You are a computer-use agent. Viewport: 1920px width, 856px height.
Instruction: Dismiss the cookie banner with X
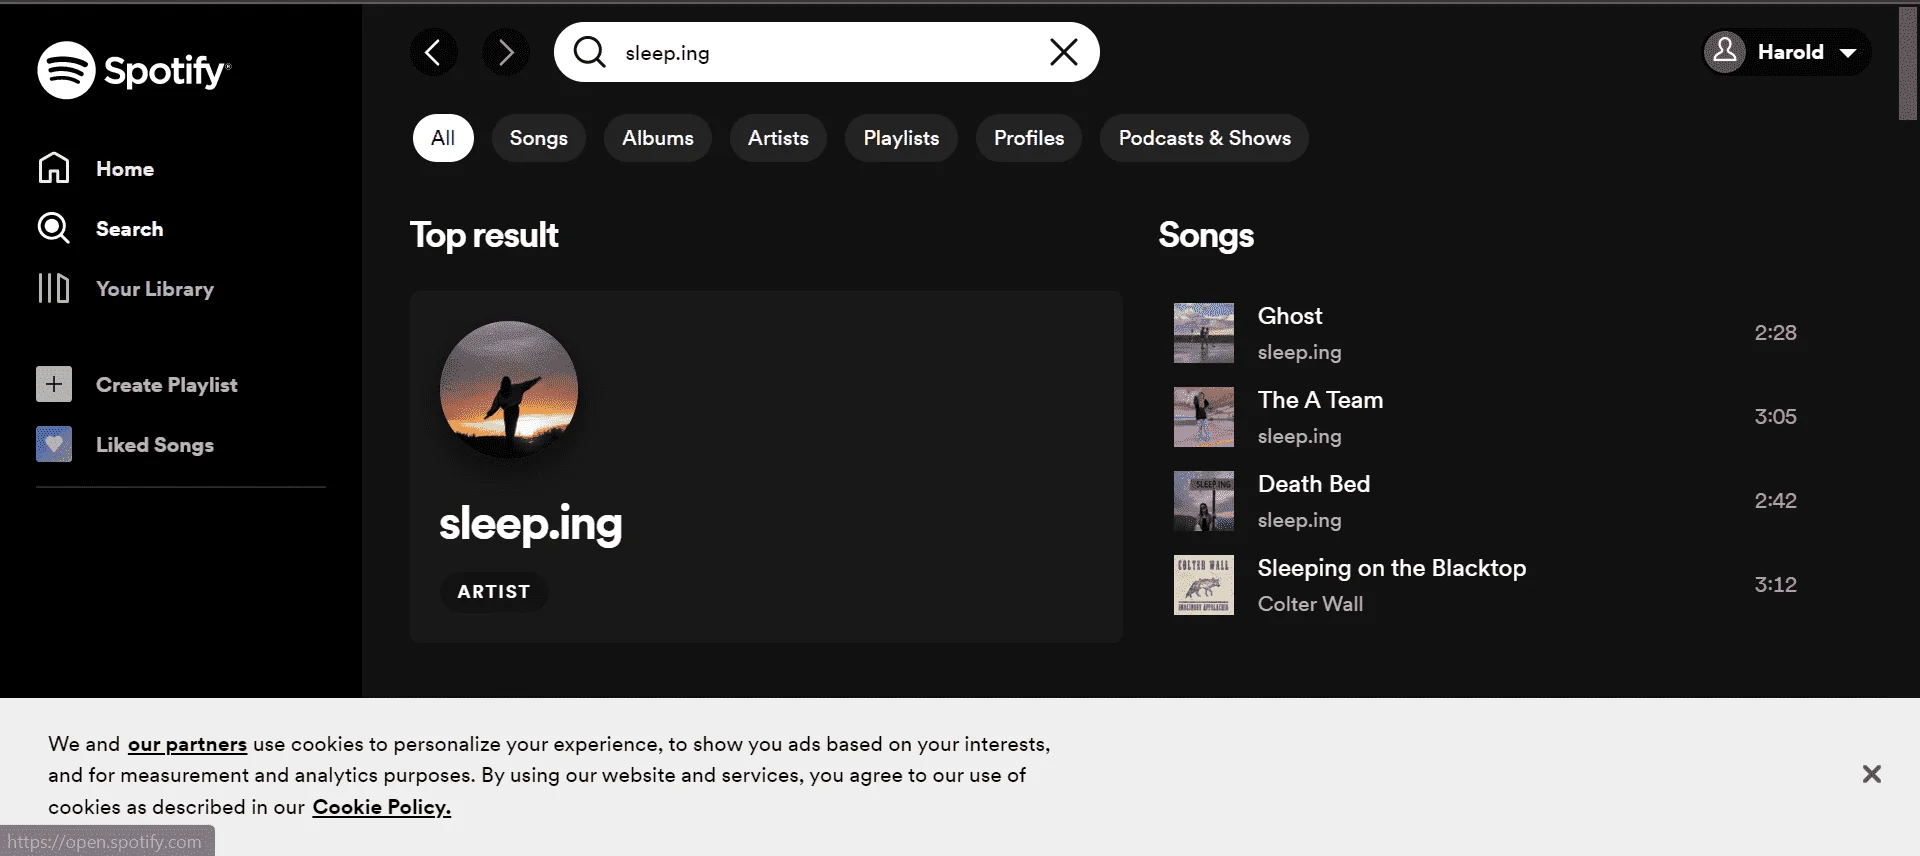(1872, 774)
